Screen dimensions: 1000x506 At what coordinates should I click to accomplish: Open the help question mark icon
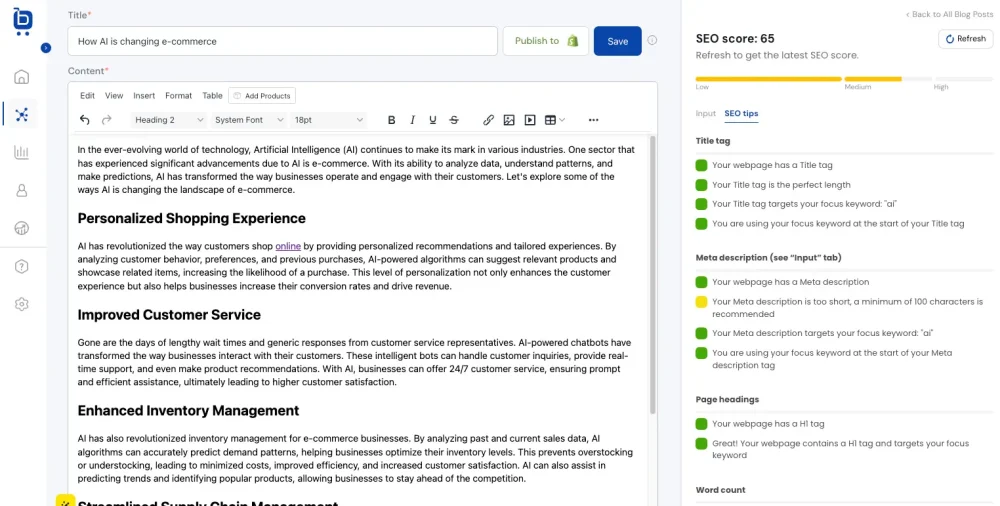[x=22, y=266]
